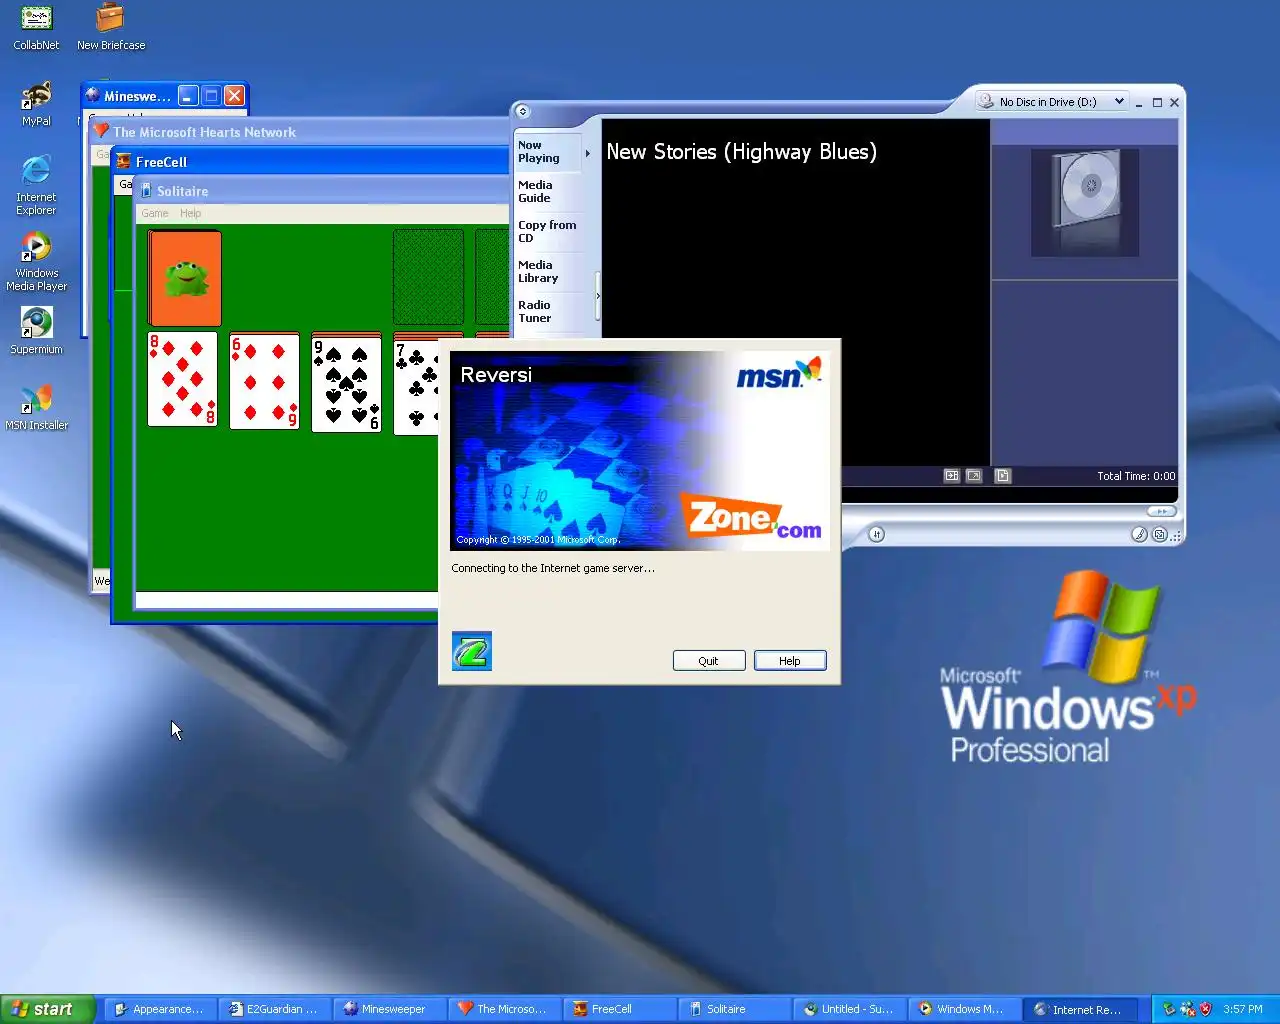The height and width of the screenshot is (1024, 1280).
Task: Open the Windows Start menu
Action: pyautogui.click(x=47, y=1009)
